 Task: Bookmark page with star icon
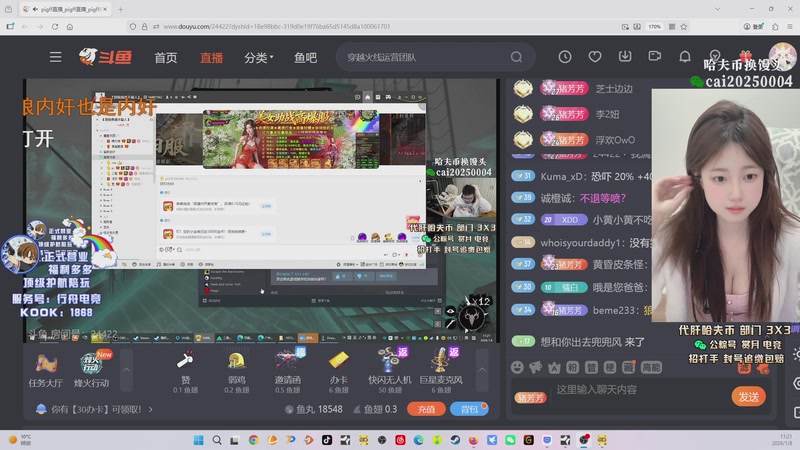click(x=684, y=27)
